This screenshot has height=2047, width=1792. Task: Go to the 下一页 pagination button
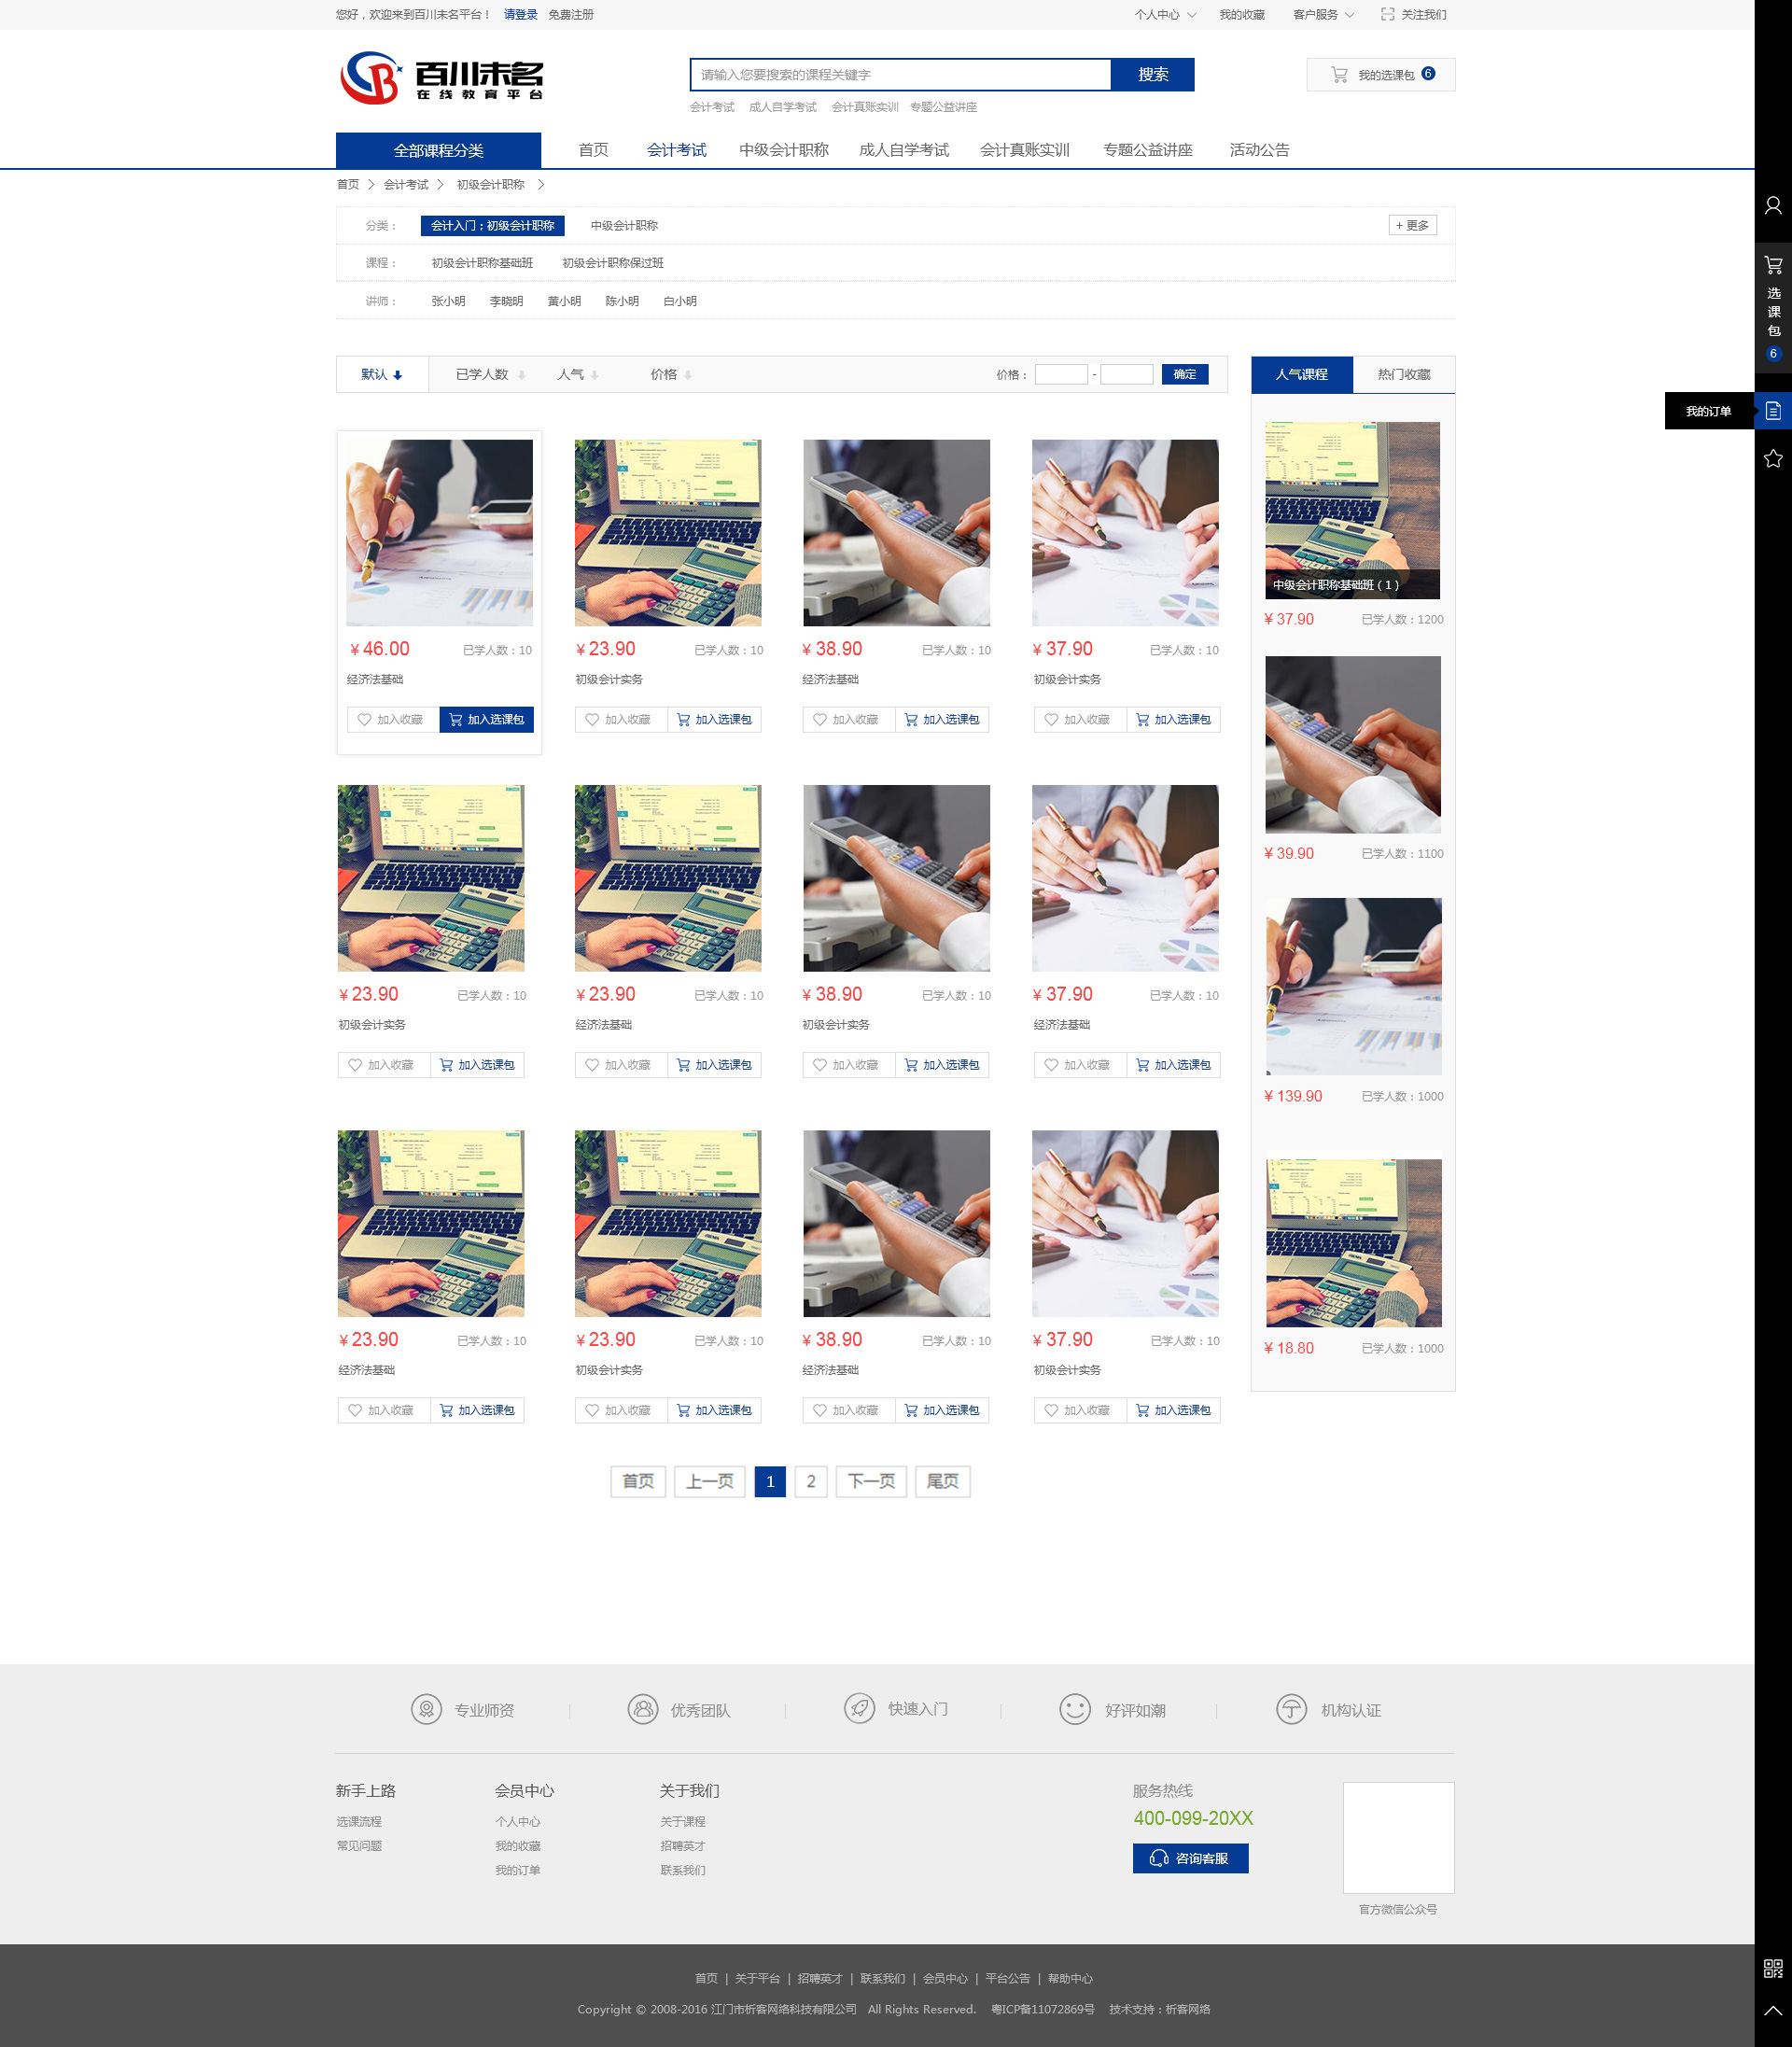point(870,1481)
